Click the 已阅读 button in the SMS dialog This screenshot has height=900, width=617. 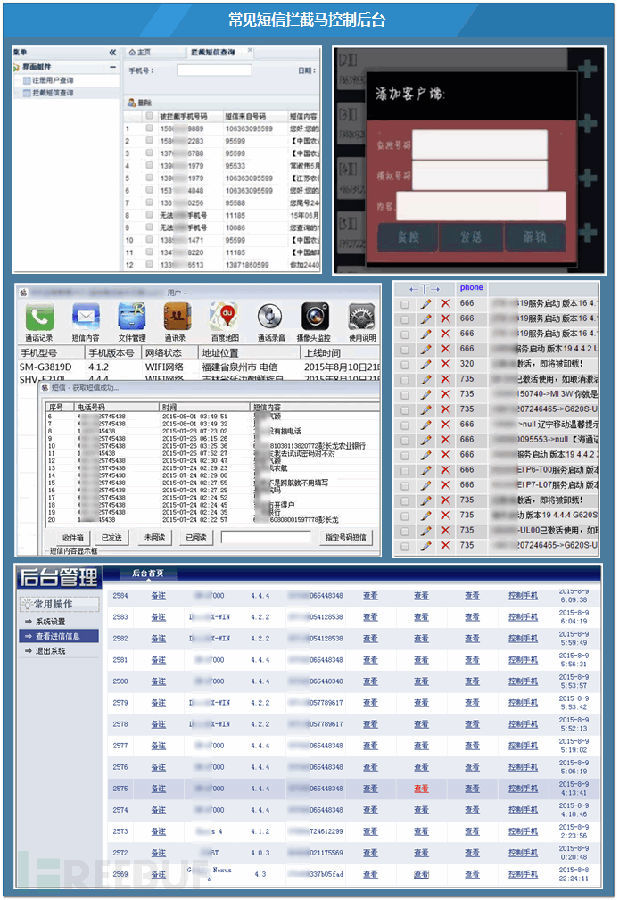tap(196, 537)
